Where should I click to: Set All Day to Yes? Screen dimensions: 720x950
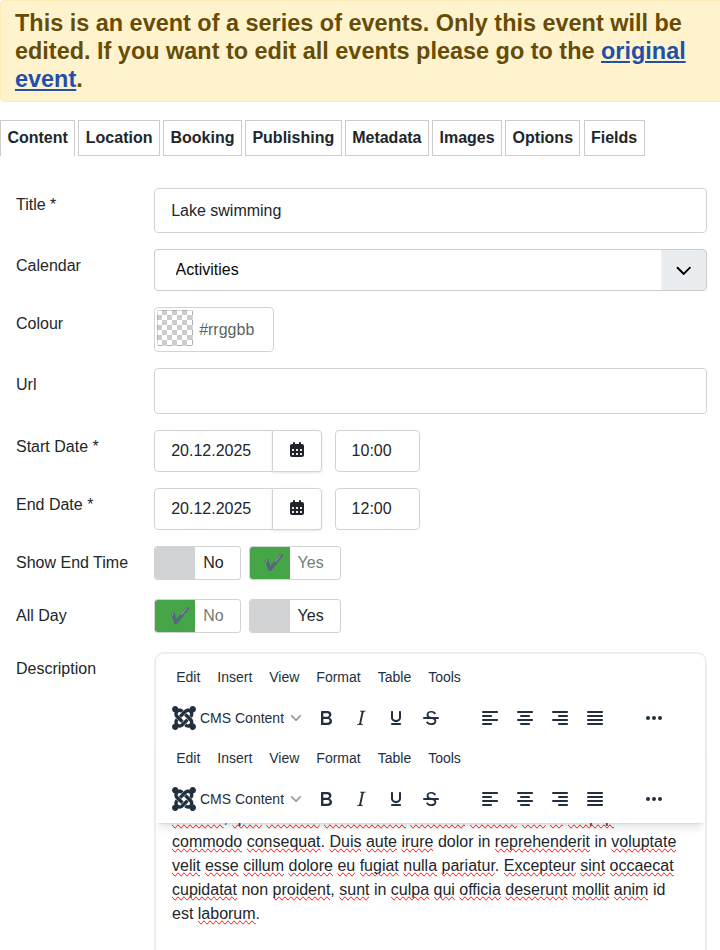pos(295,616)
